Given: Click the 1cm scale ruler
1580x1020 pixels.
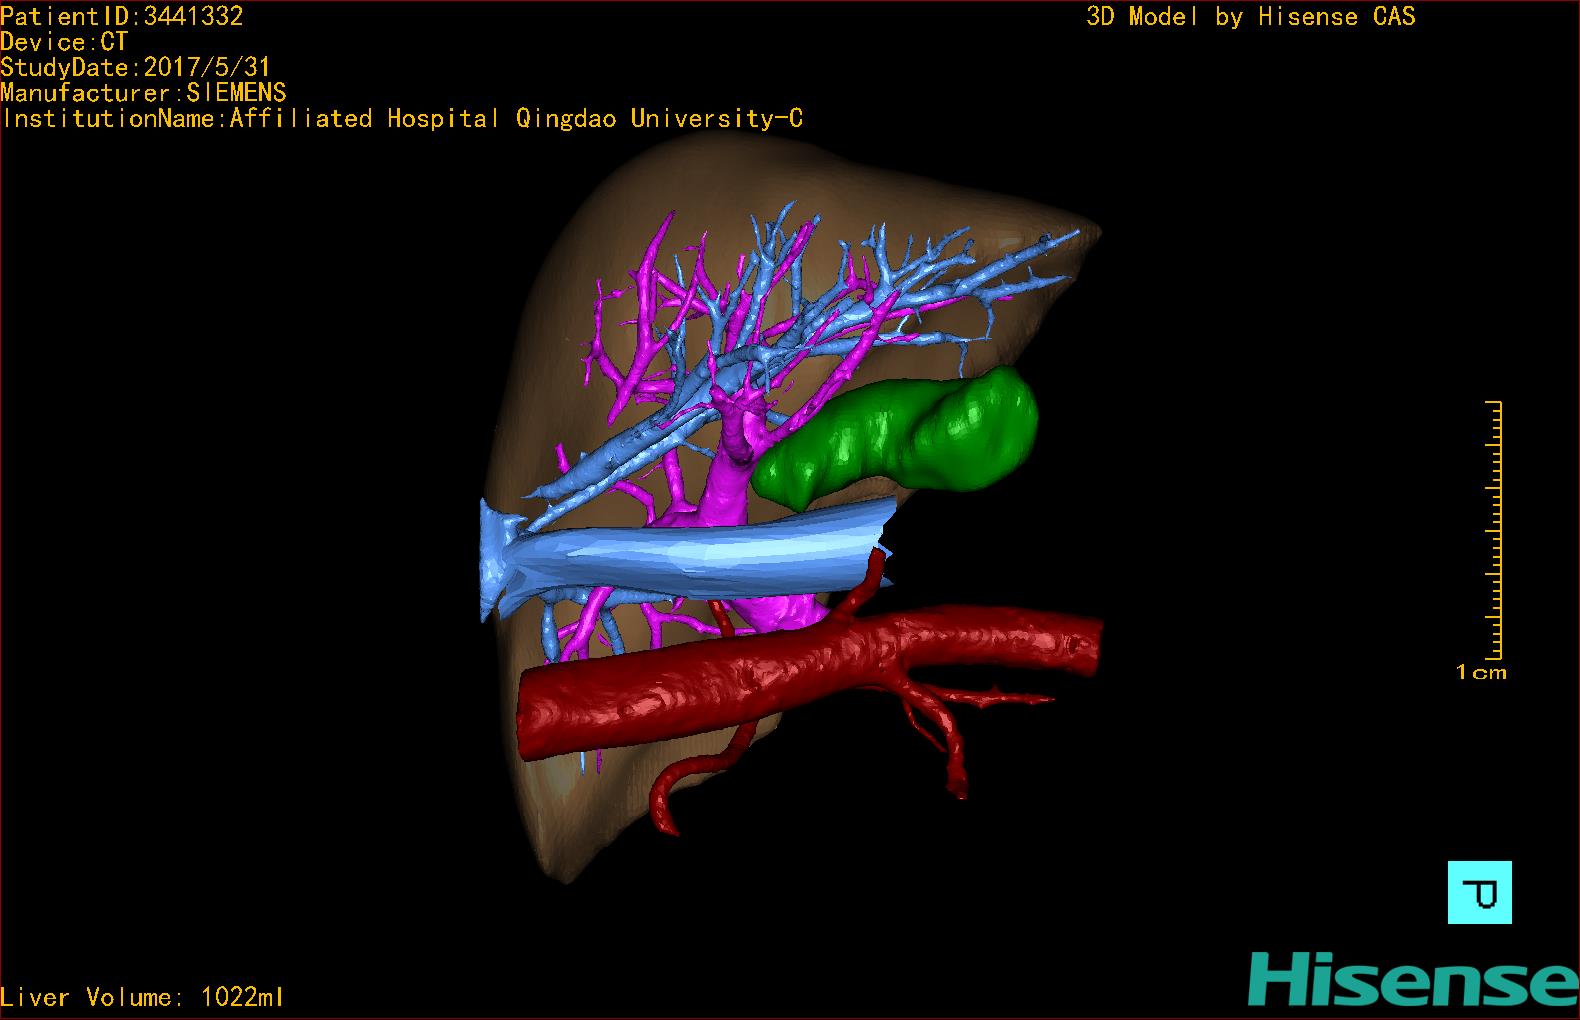Looking at the screenshot, I should click(x=1494, y=530).
